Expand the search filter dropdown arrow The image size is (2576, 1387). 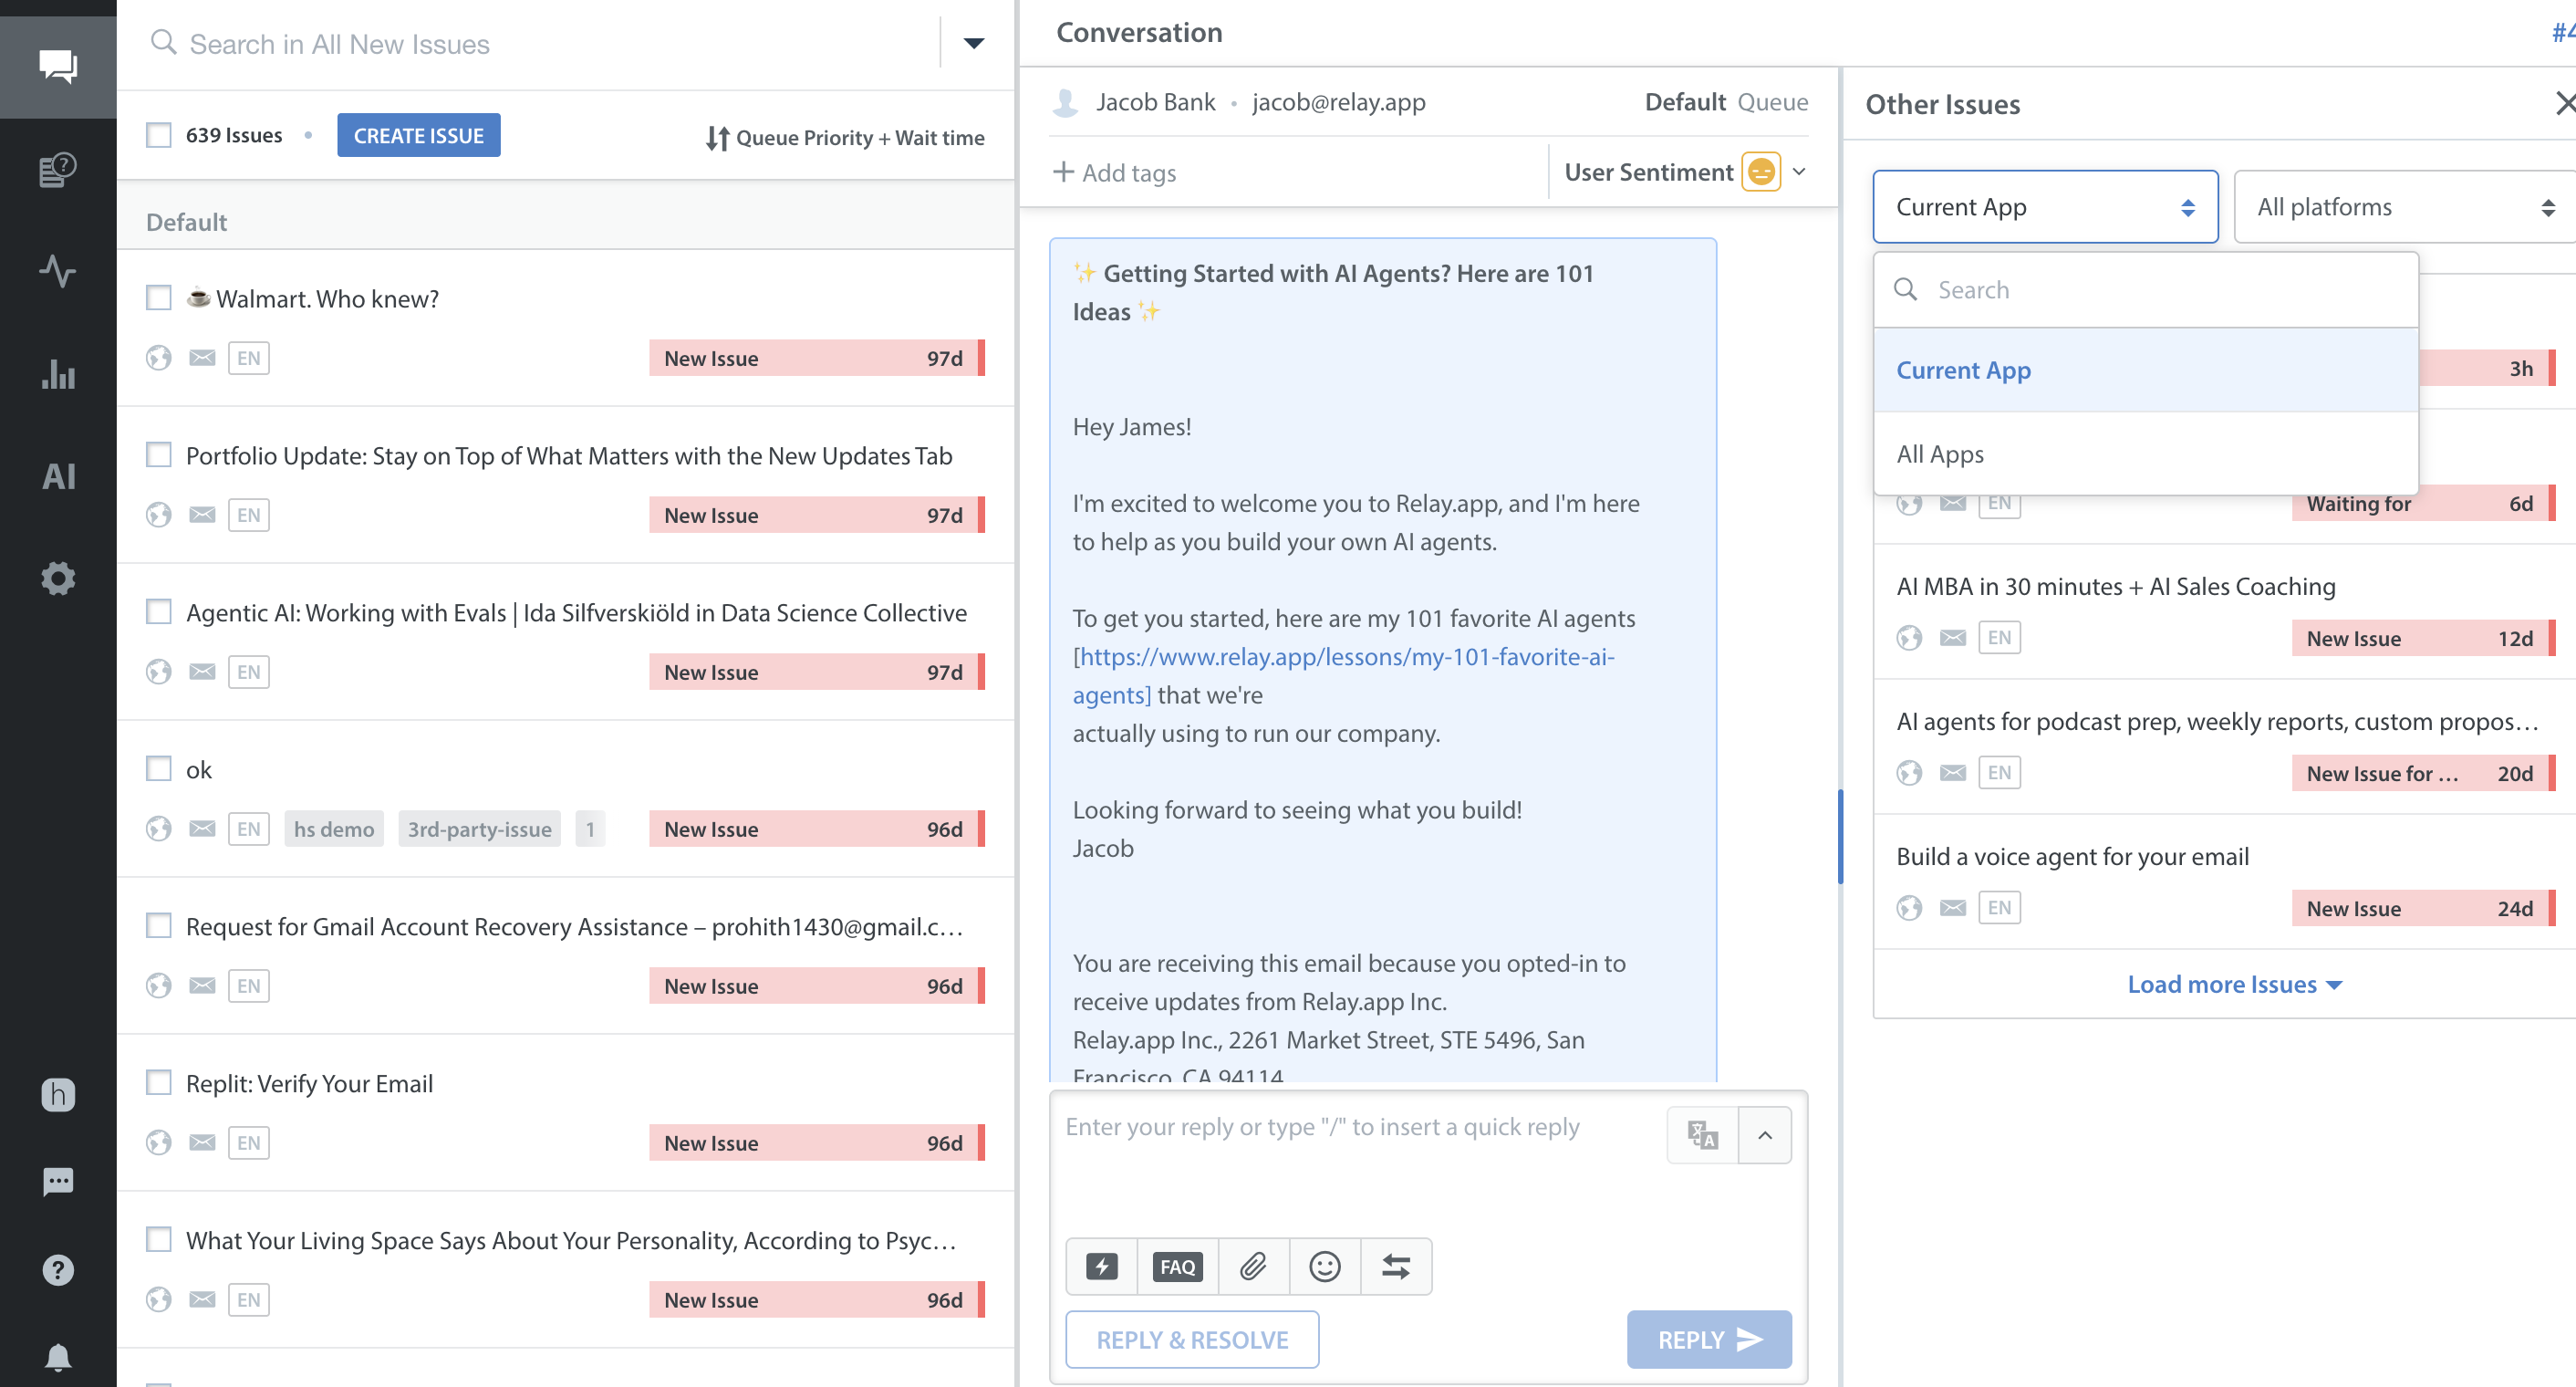pos(973,43)
